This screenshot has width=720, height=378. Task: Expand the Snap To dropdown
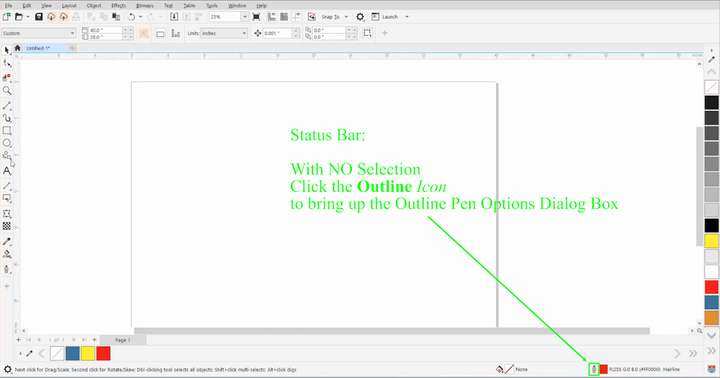pyautogui.click(x=346, y=17)
